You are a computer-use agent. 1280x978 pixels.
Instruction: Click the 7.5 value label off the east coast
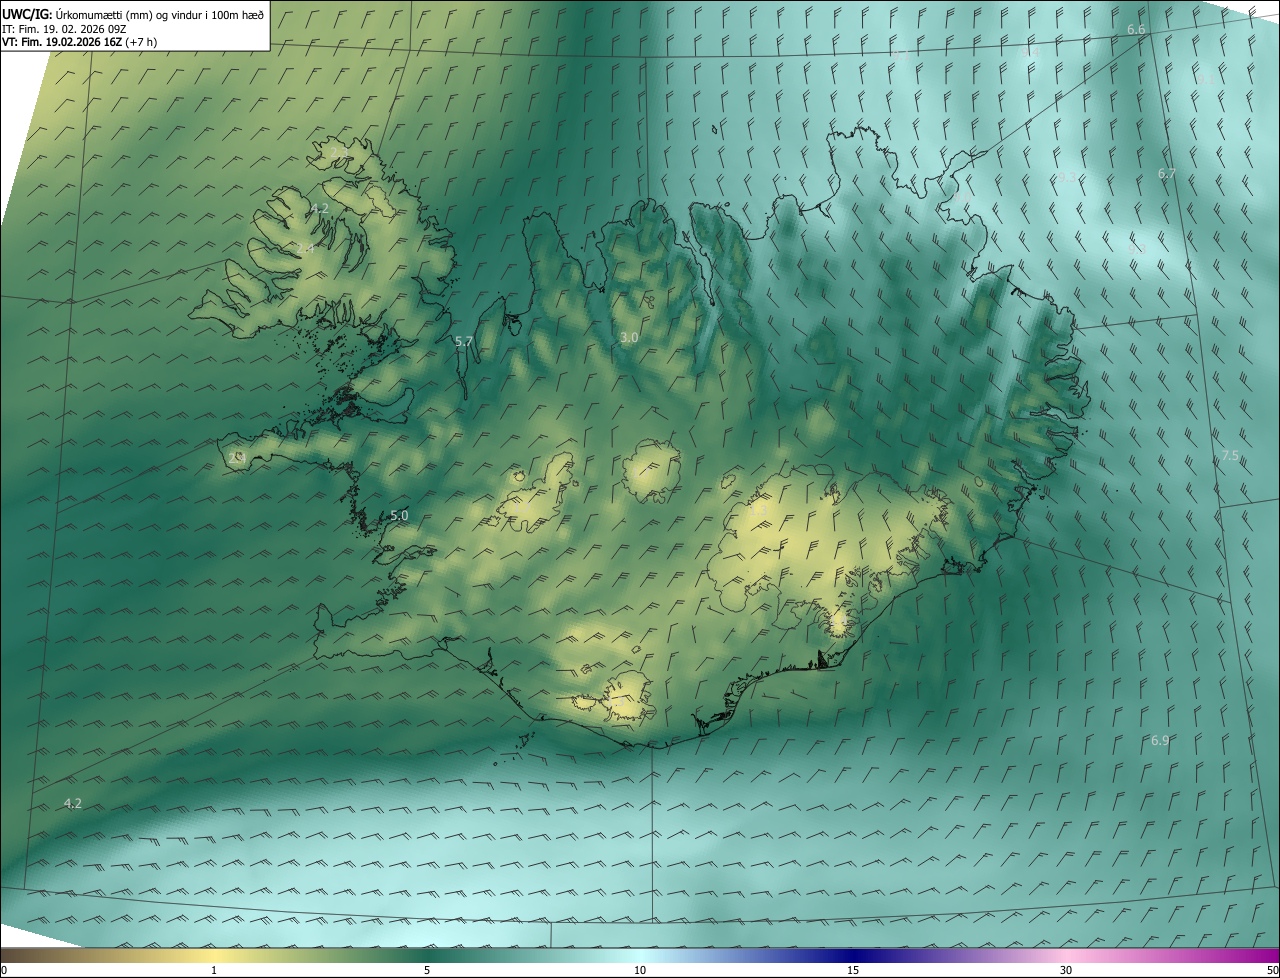tap(1230, 456)
